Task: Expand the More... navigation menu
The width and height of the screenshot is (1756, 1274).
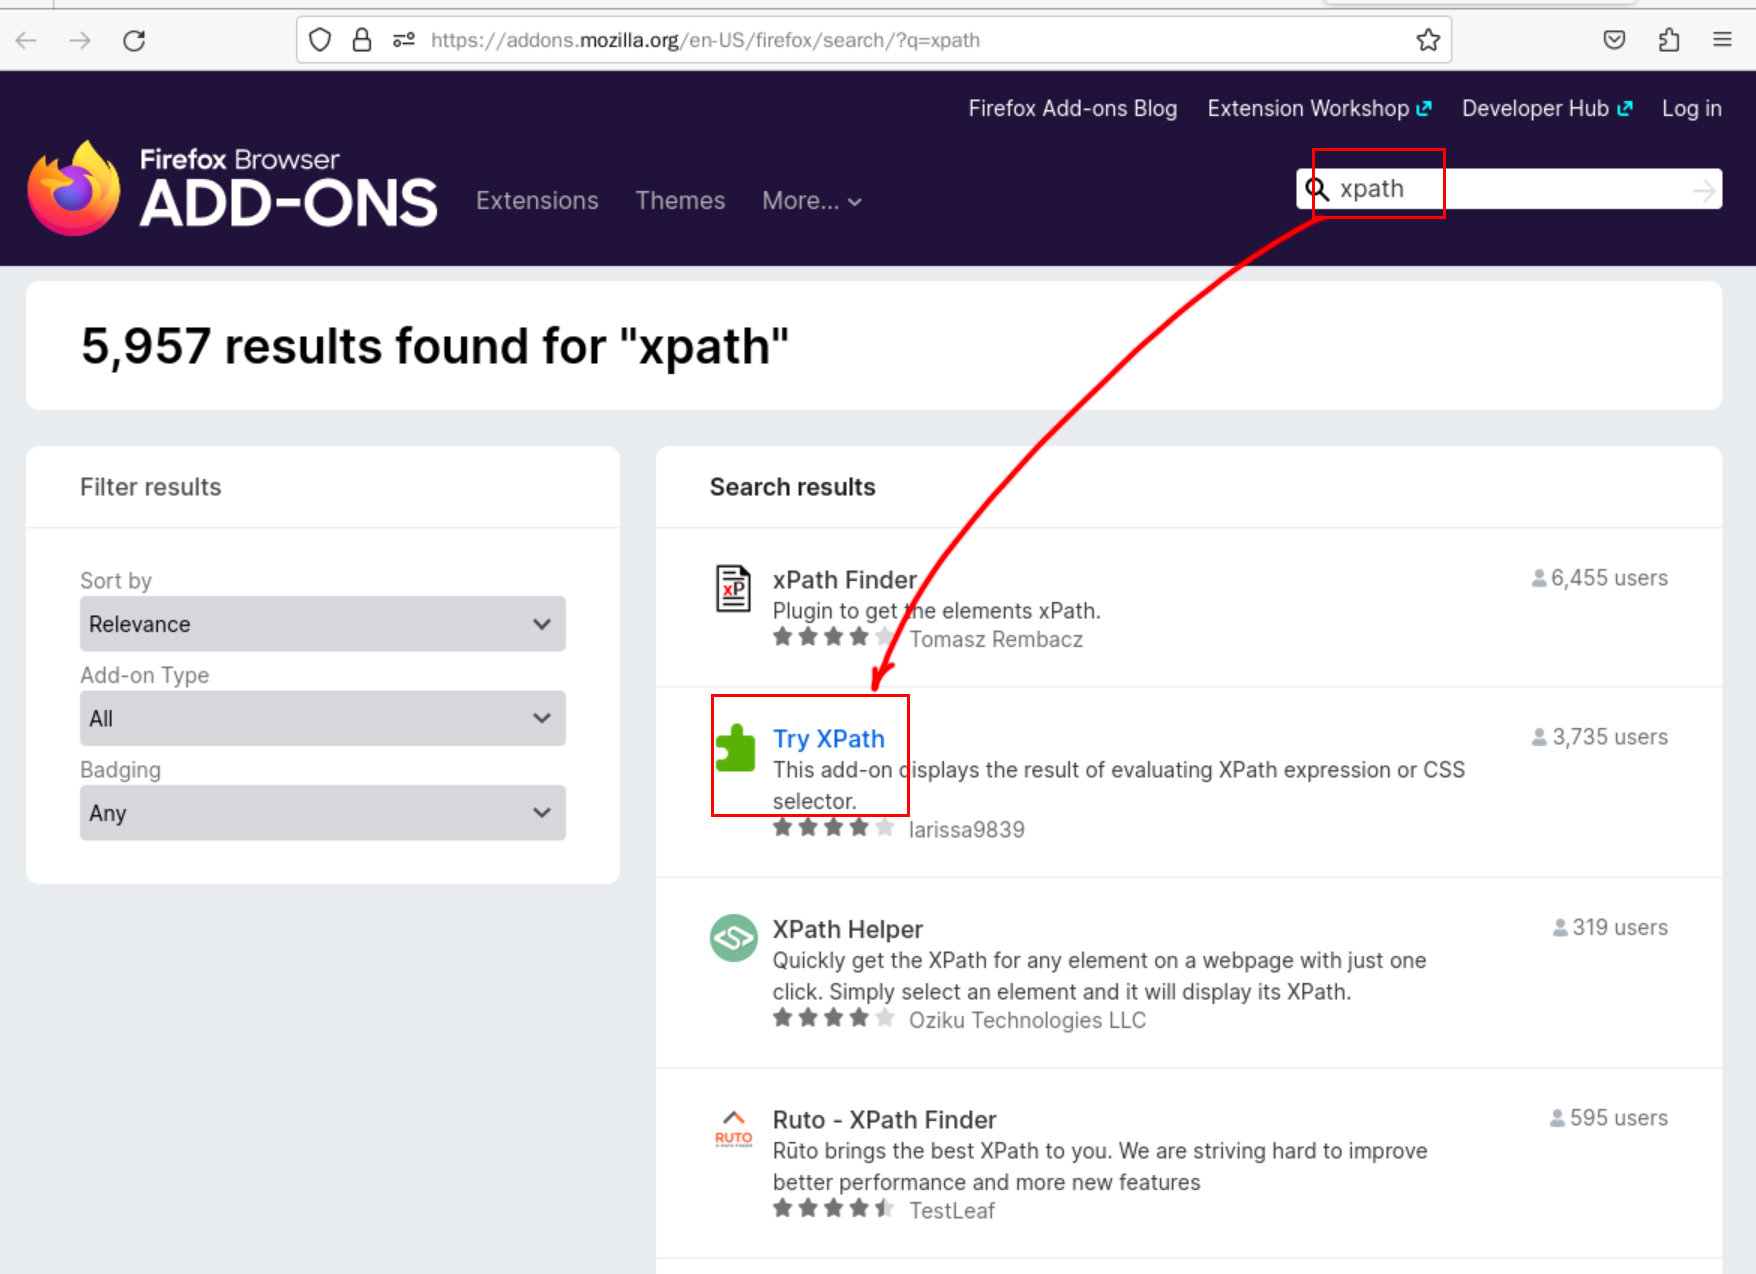Action: [811, 201]
